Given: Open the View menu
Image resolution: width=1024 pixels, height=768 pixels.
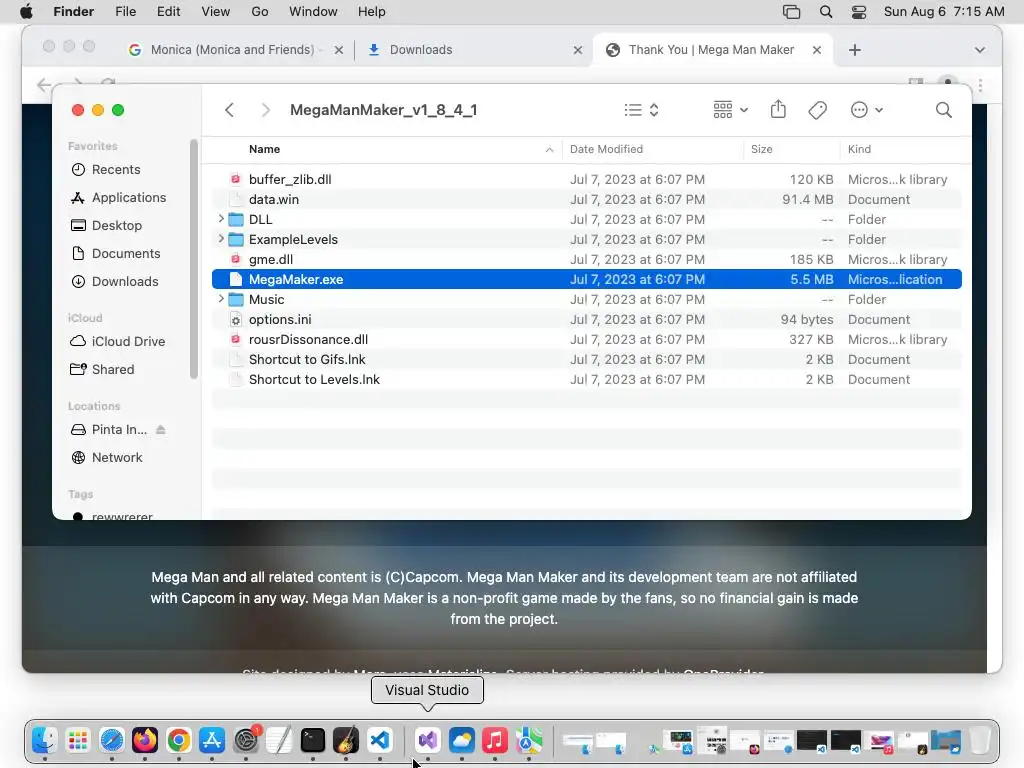Looking at the screenshot, I should [216, 12].
